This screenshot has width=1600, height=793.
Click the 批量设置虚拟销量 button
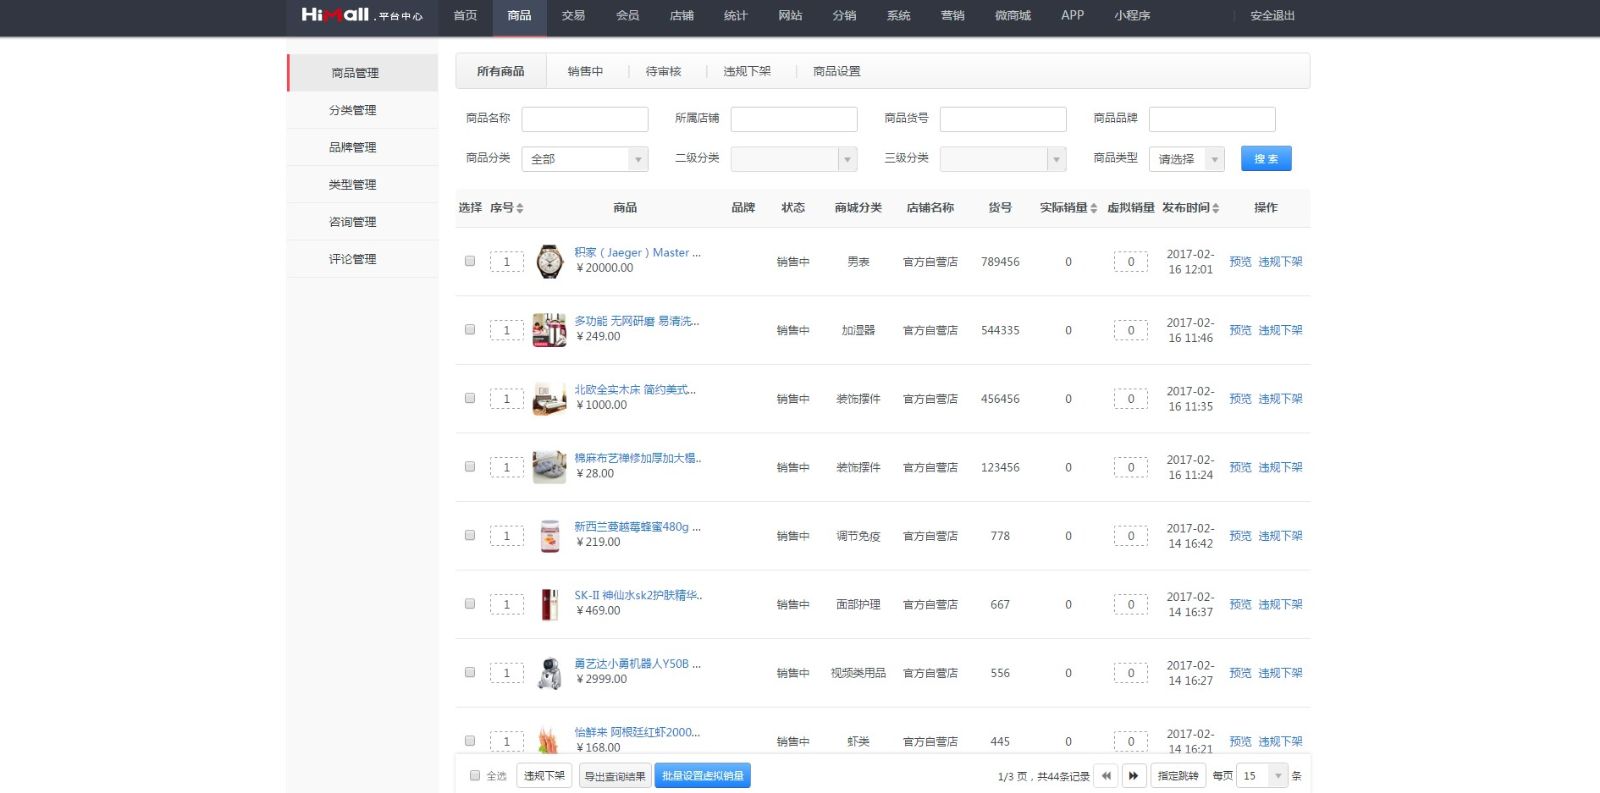coord(702,776)
